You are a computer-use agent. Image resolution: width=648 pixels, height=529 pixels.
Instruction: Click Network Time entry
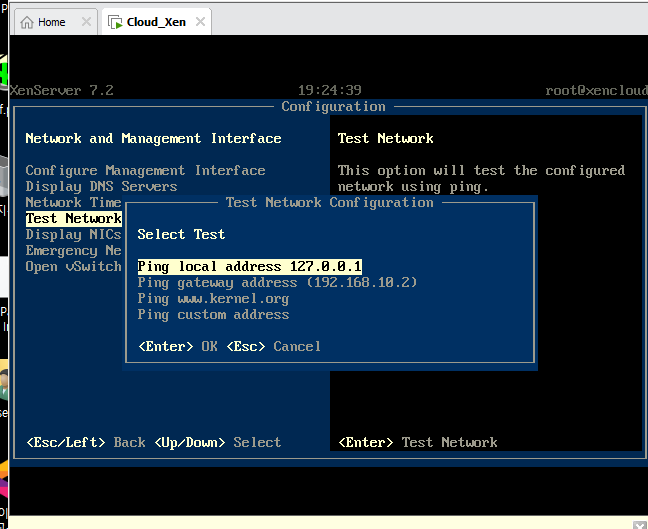(x=74, y=203)
